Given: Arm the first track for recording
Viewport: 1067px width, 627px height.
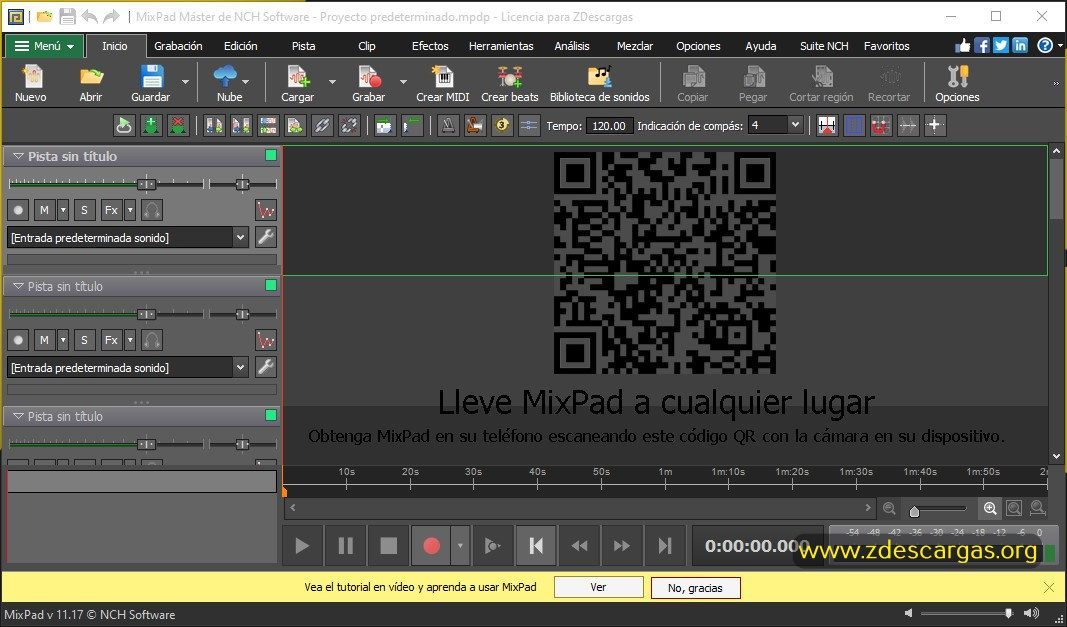Looking at the screenshot, I should click(18, 210).
